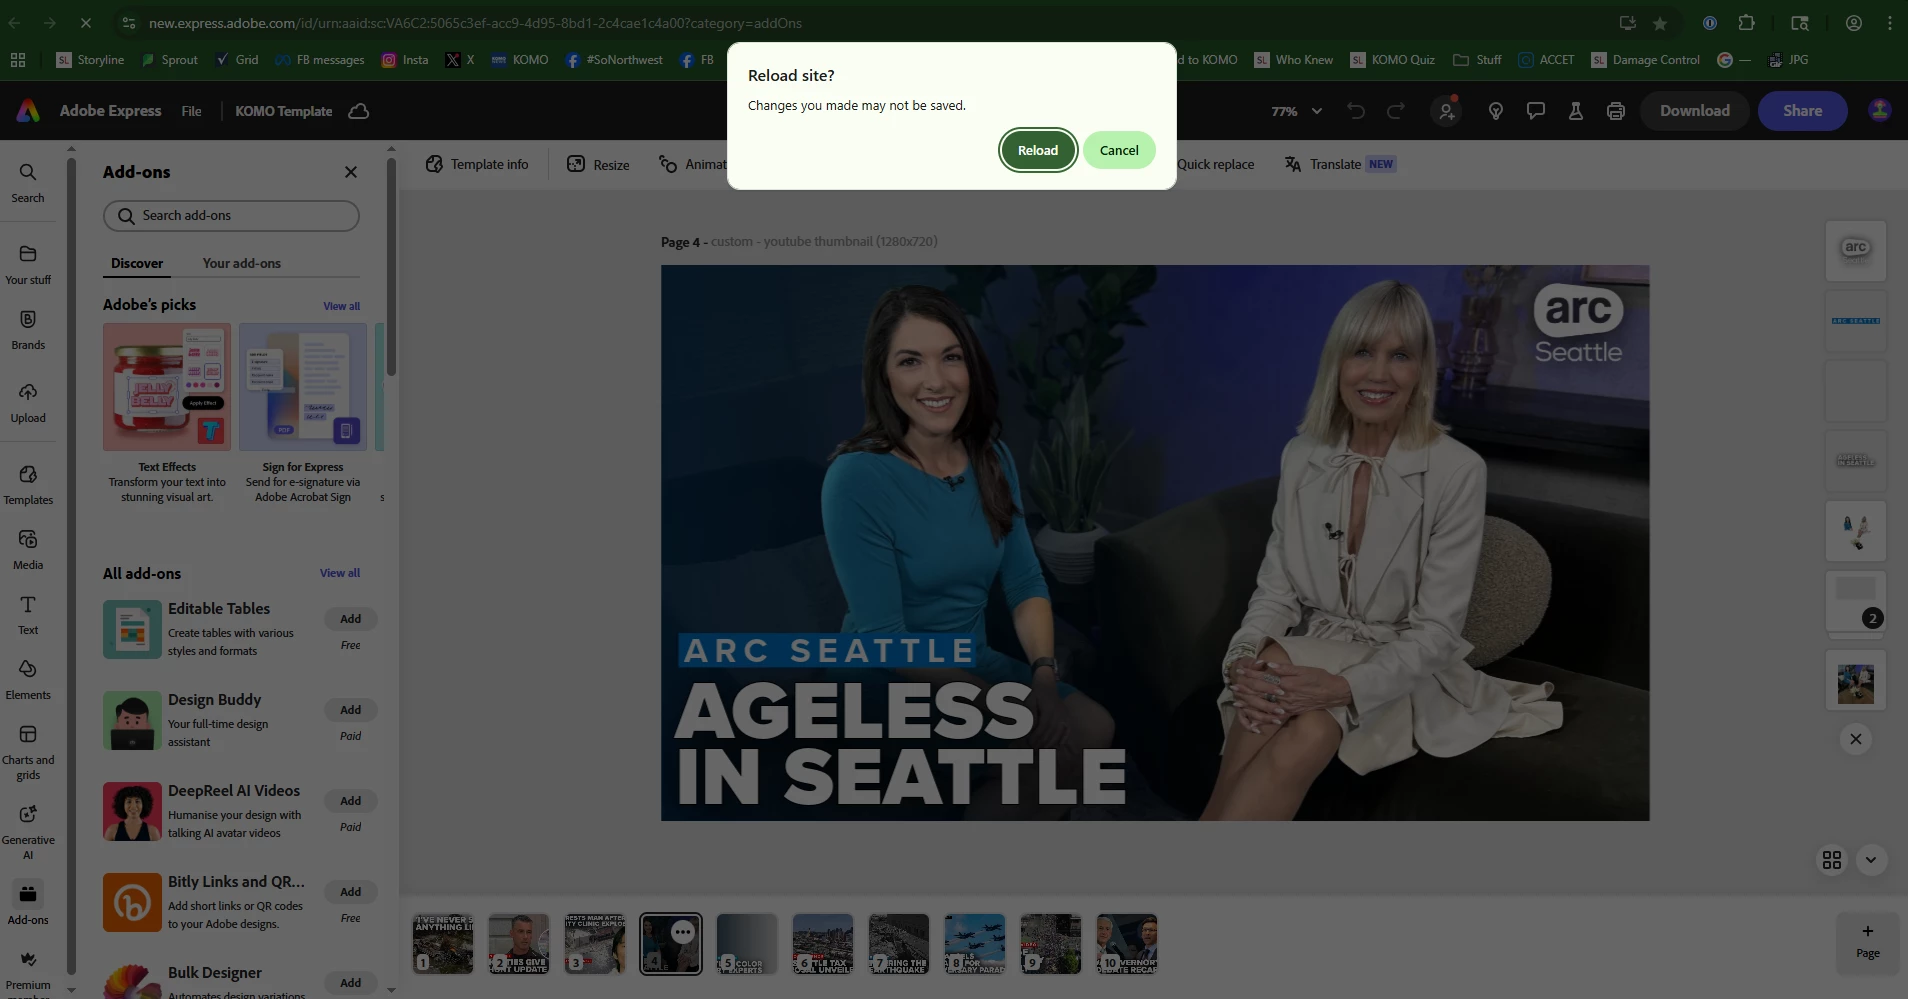Add the DeepReel AI Videos add-on

click(x=350, y=801)
